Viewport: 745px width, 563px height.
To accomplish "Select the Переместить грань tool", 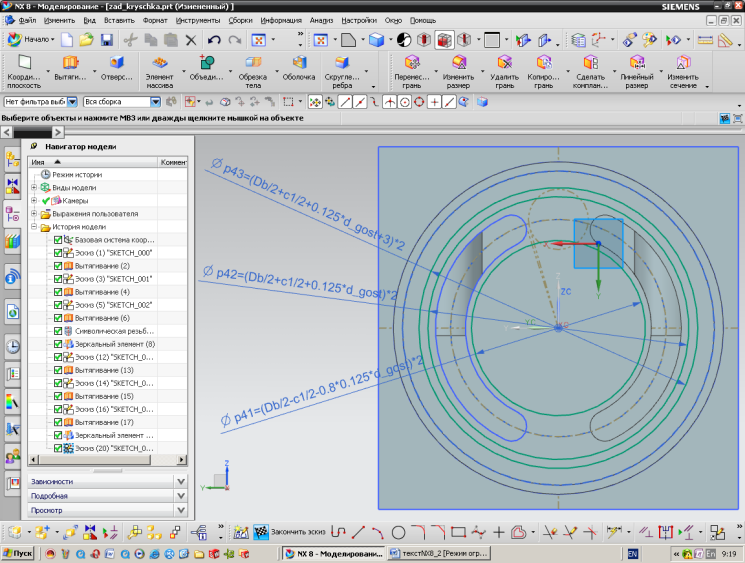I will click(x=412, y=72).
